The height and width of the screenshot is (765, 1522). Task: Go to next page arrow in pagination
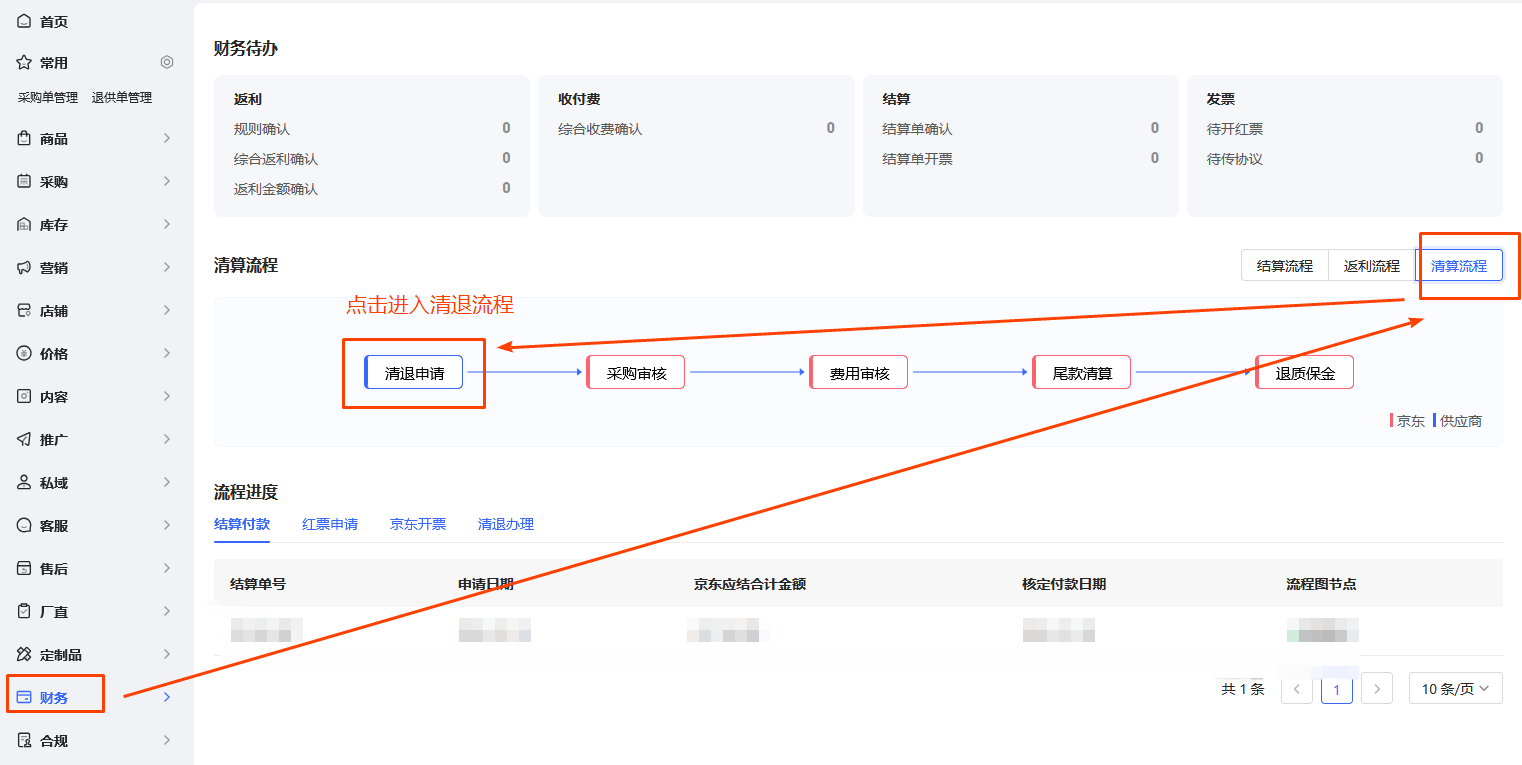tap(1377, 688)
